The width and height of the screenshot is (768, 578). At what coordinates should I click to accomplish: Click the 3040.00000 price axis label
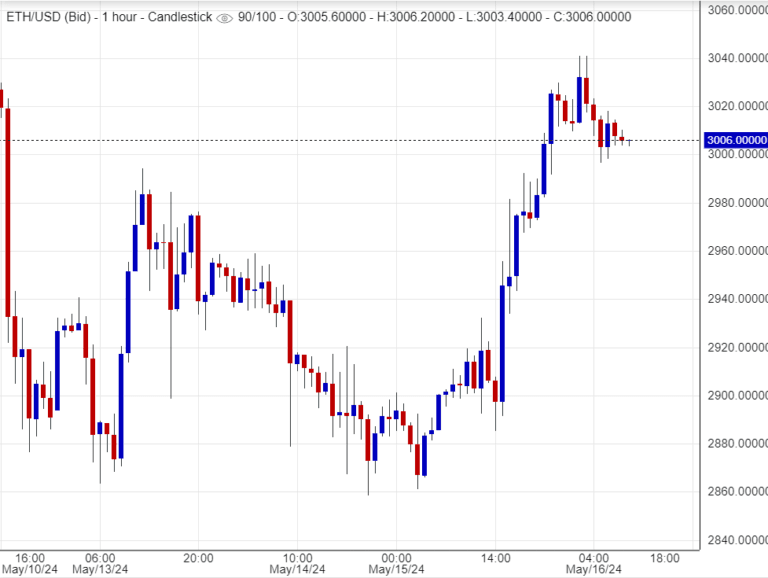click(735, 58)
